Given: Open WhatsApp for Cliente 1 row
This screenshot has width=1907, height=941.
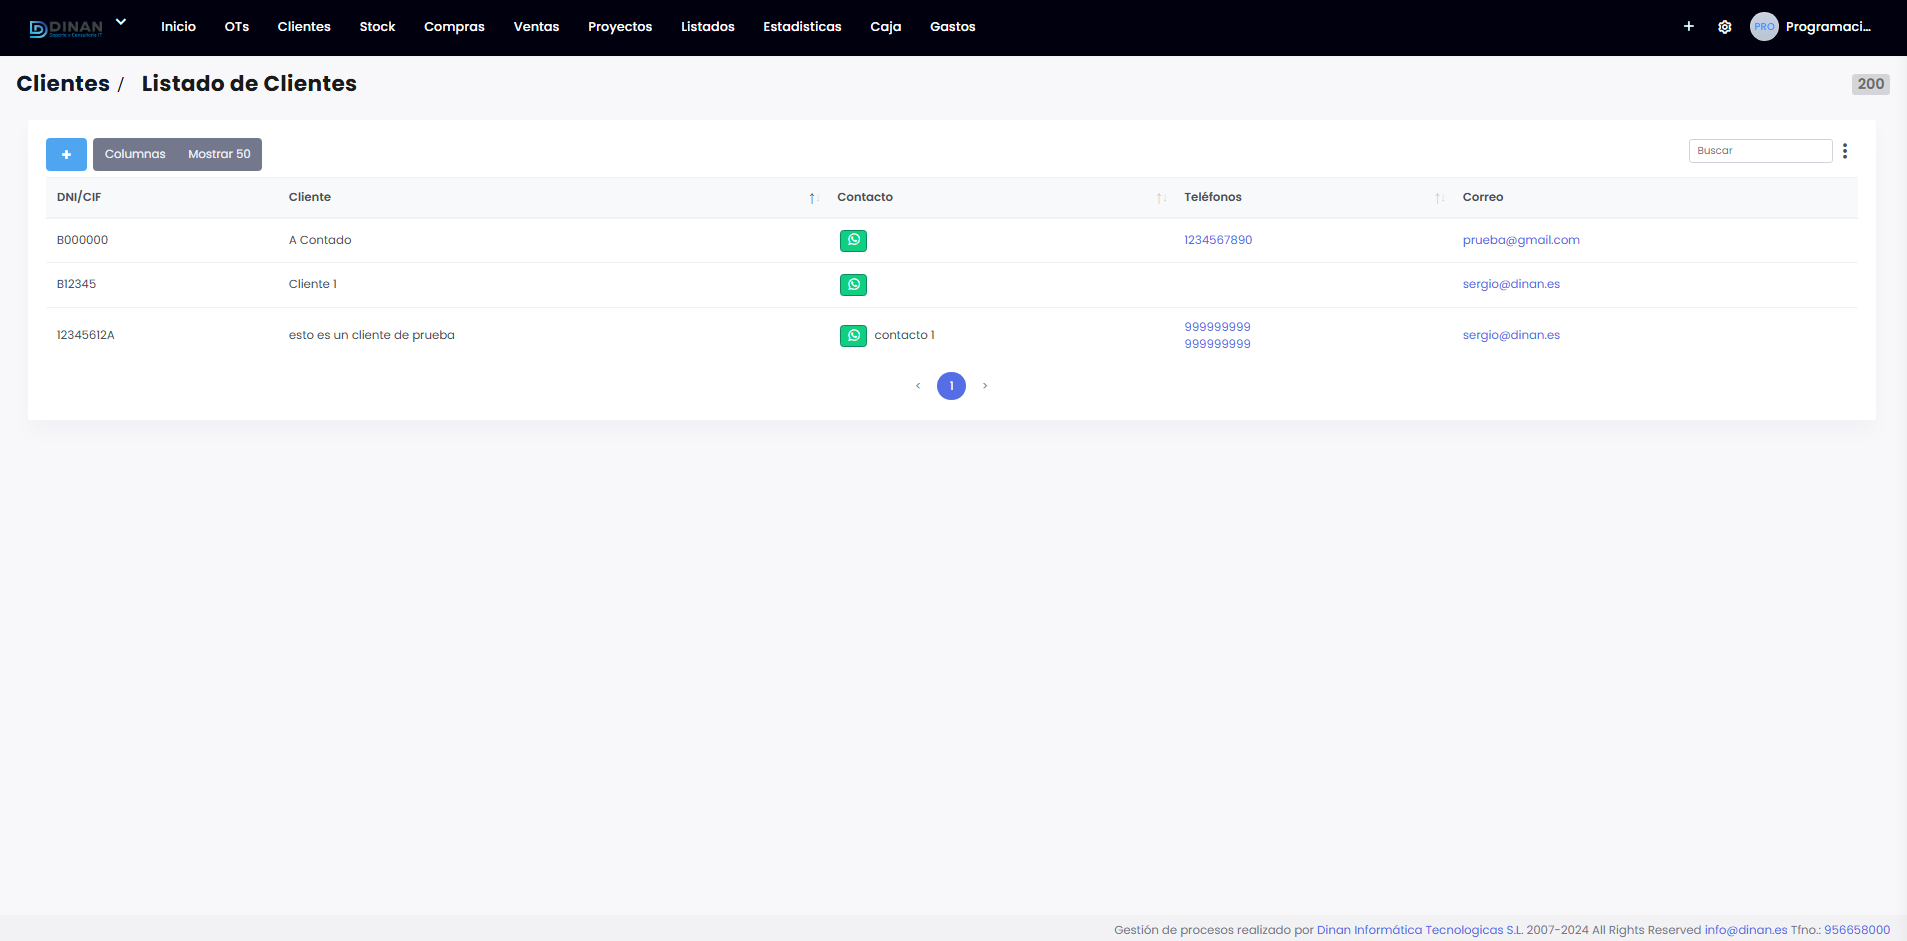Looking at the screenshot, I should point(853,285).
